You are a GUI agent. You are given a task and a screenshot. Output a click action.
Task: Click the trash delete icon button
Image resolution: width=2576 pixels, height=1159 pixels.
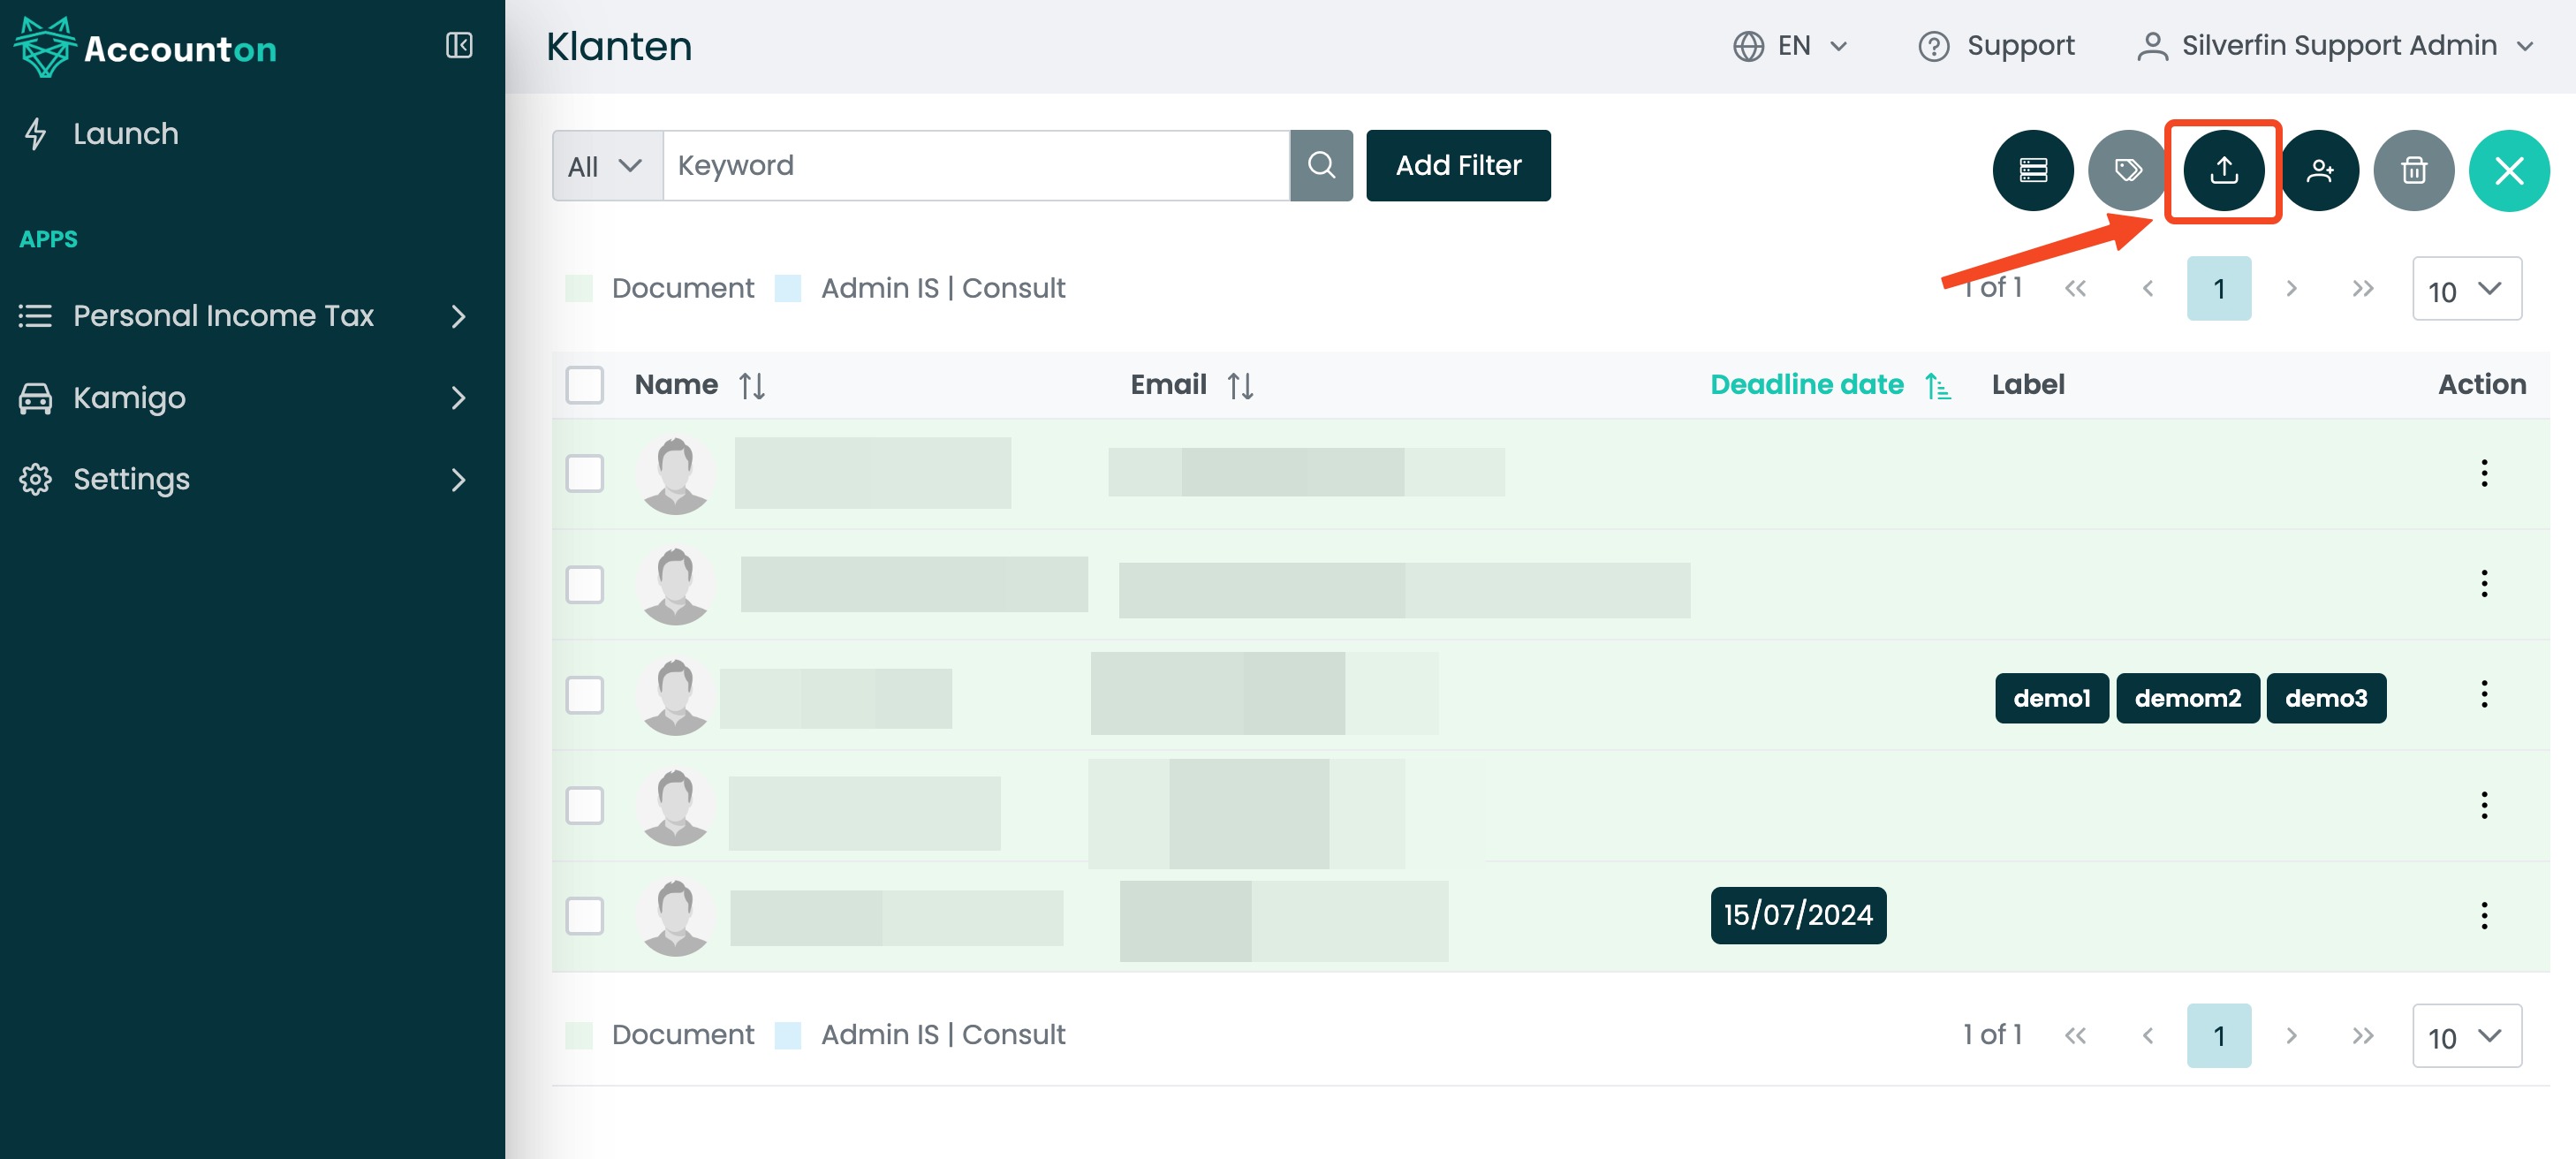2414,171
